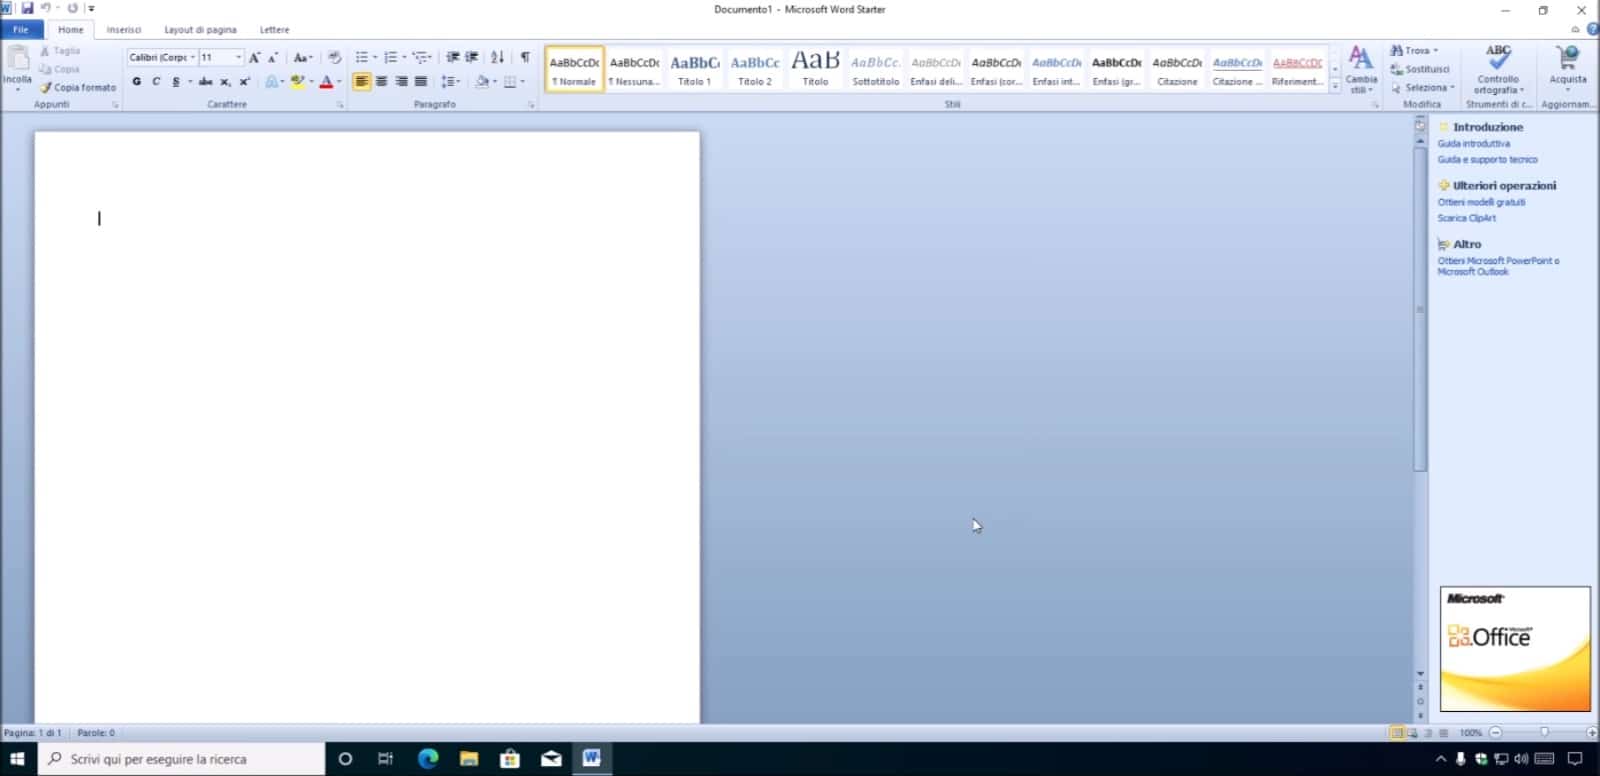Toggle strikethrough text formatting

[x=205, y=82]
